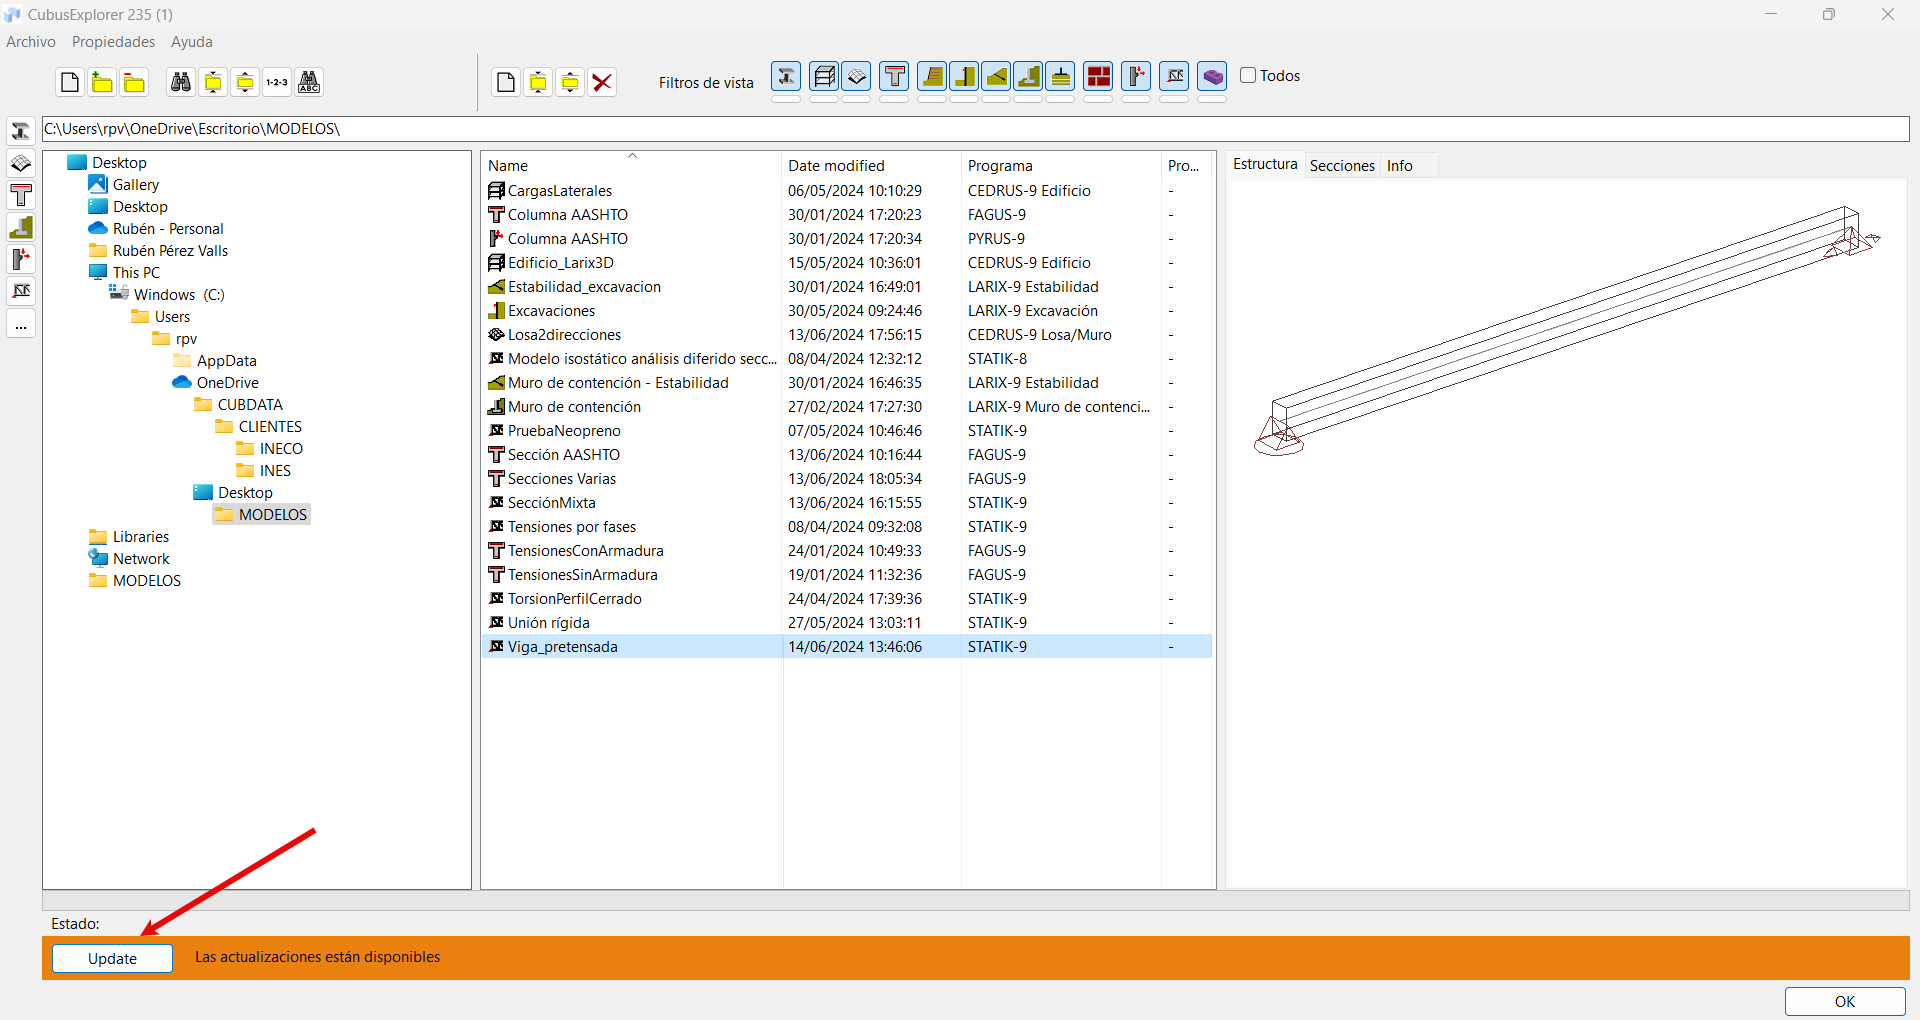Toggle the CEDRUS building view filter
Image resolution: width=1920 pixels, height=1020 pixels.
pos(824,76)
